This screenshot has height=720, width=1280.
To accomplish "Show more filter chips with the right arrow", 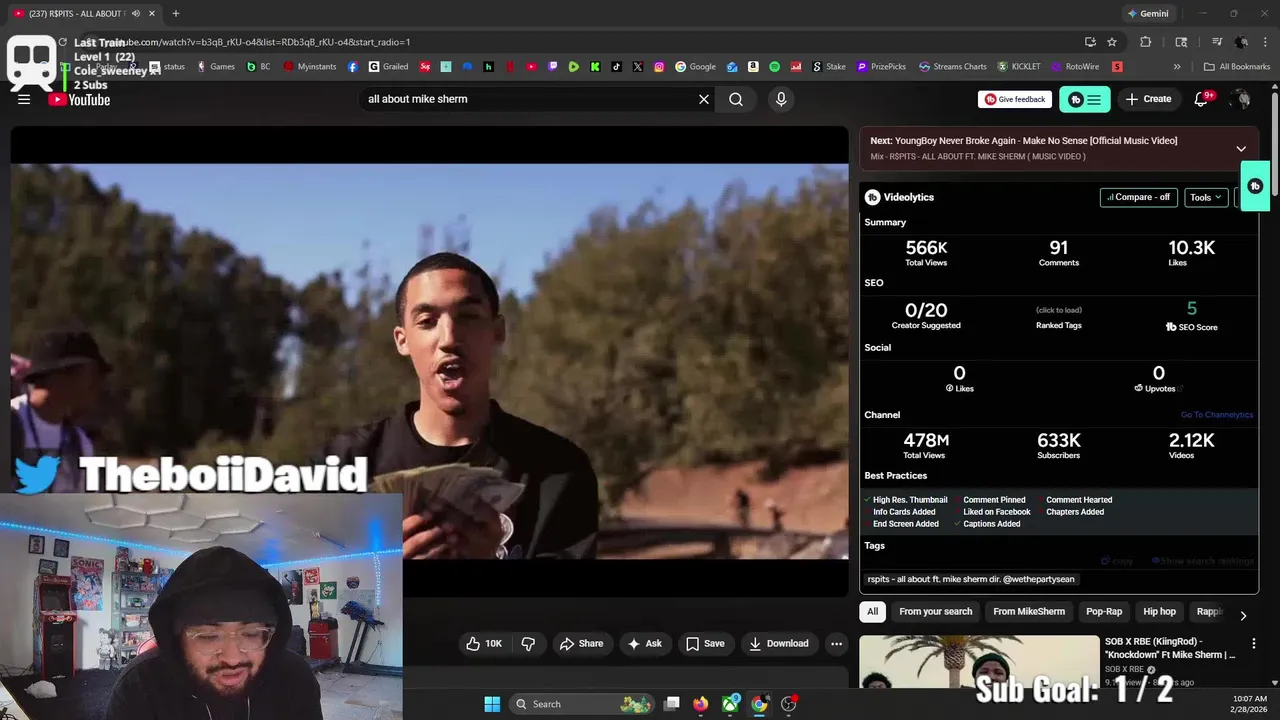I will click(x=1243, y=615).
